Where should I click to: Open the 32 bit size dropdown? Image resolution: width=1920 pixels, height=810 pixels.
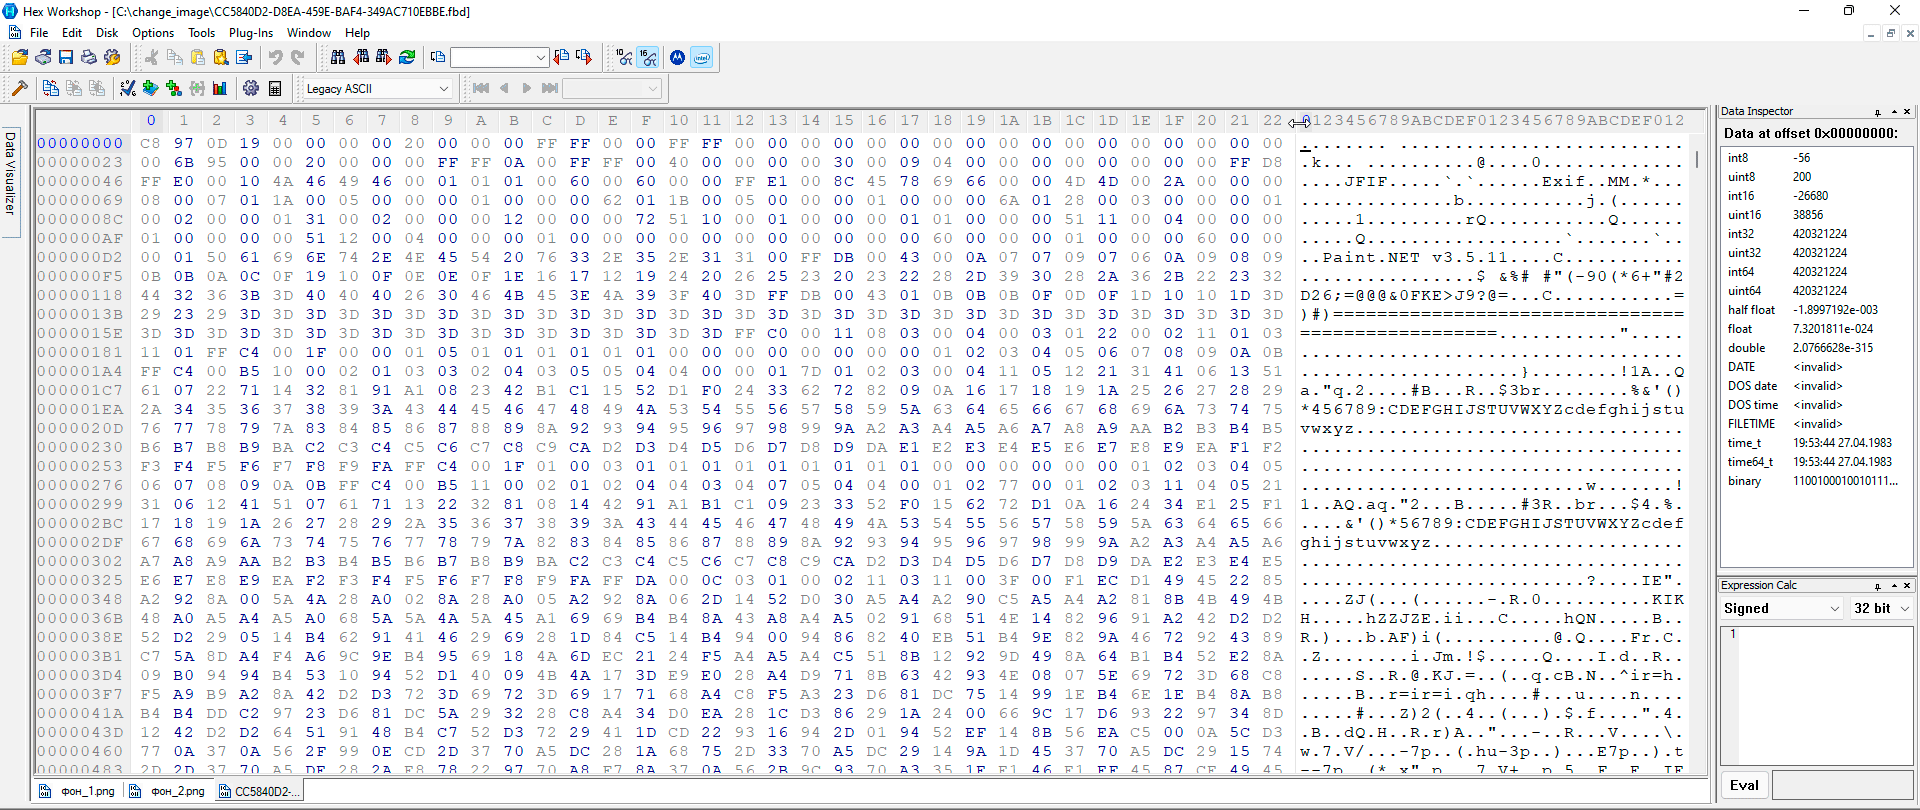point(1905,609)
